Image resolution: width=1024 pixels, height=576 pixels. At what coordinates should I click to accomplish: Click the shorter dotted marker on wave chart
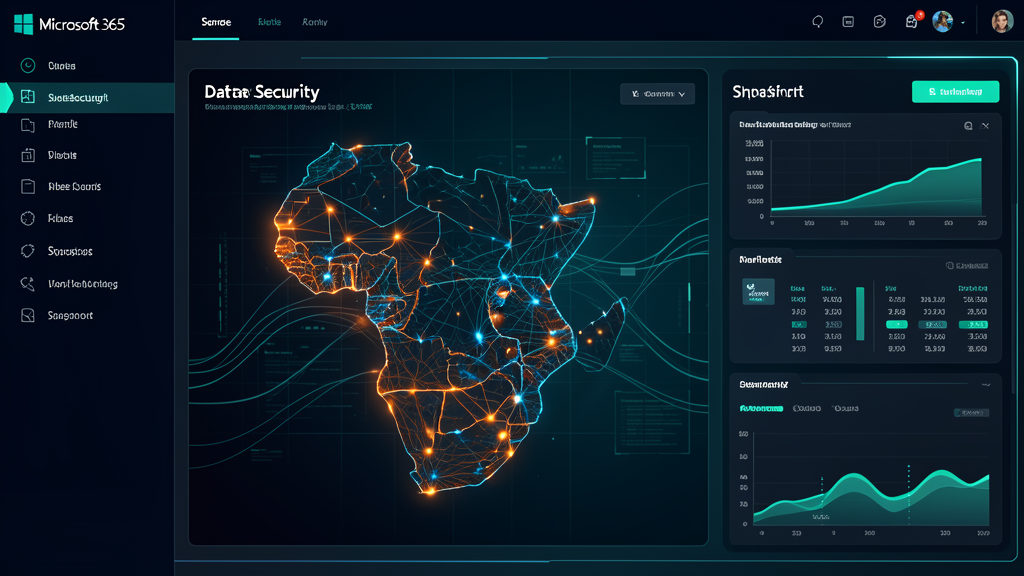(822, 498)
